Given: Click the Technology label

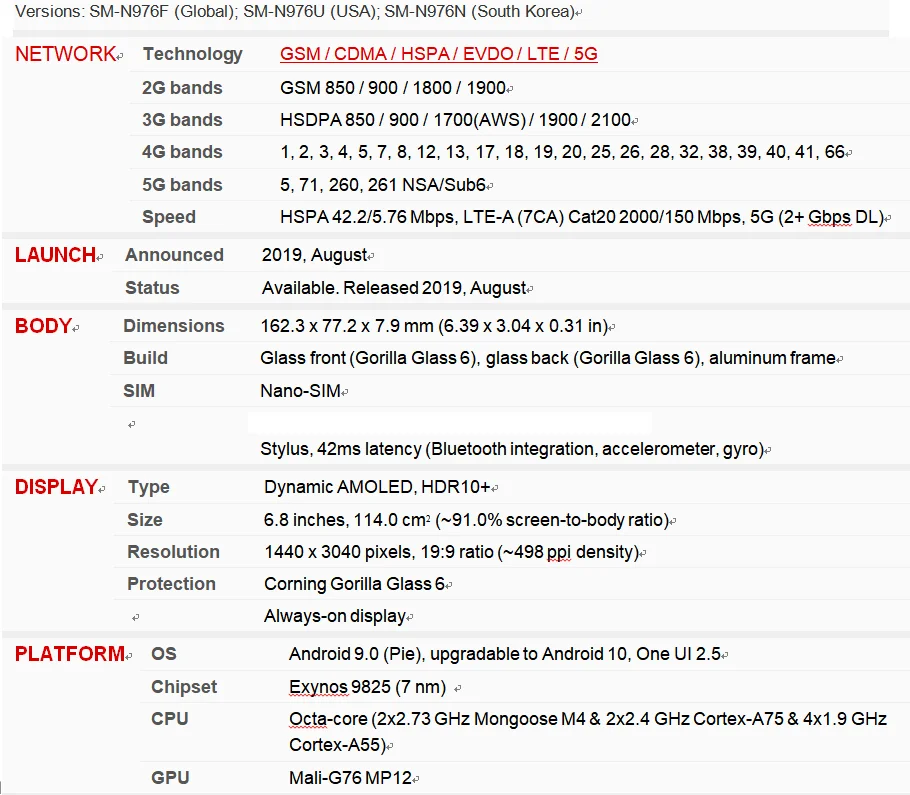Looking at the screenshot, I should 193,54.
